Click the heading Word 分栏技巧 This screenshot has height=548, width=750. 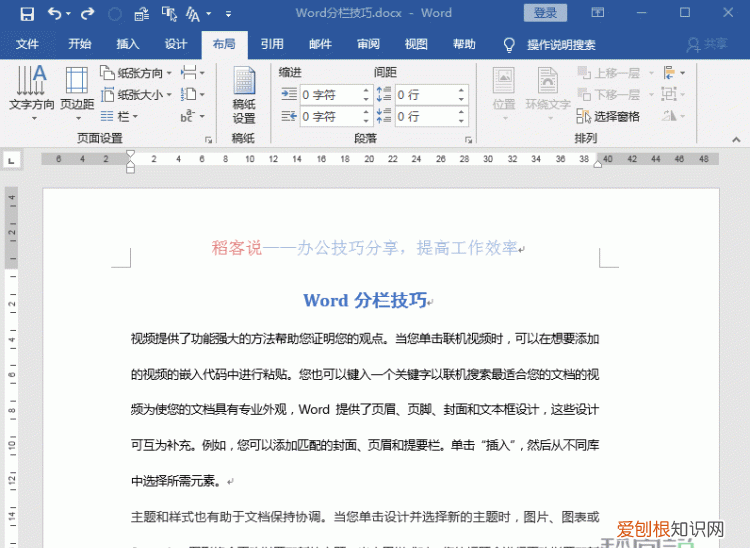click(x=365, y=300)
